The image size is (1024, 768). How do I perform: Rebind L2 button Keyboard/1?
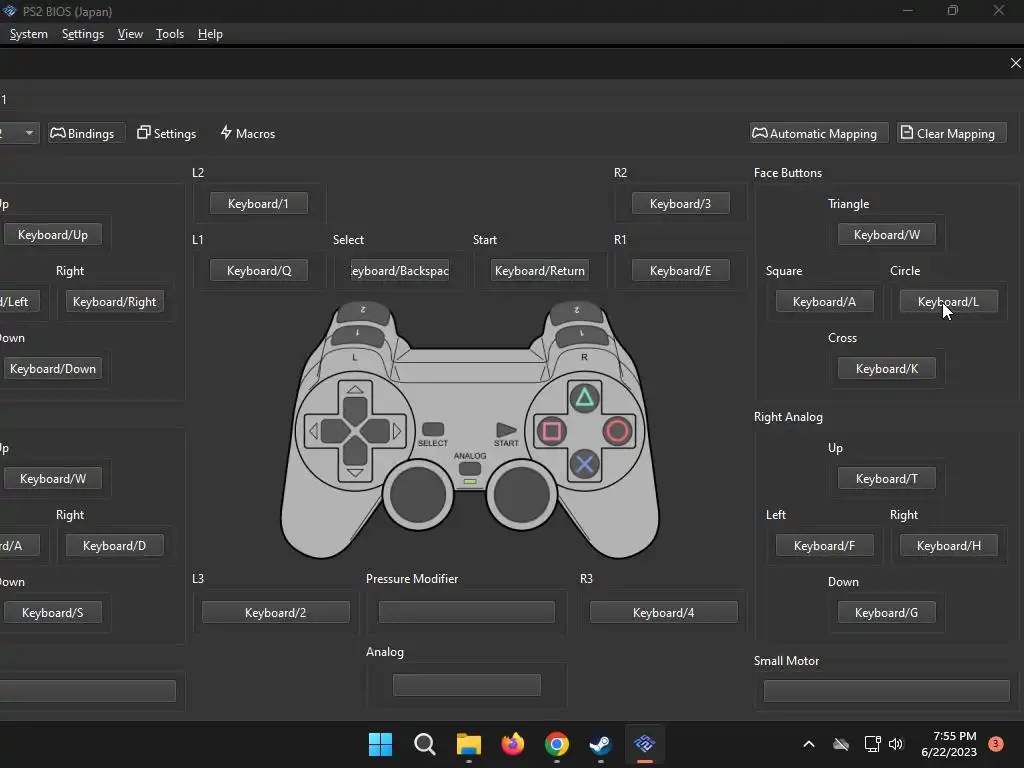[259, 204]
